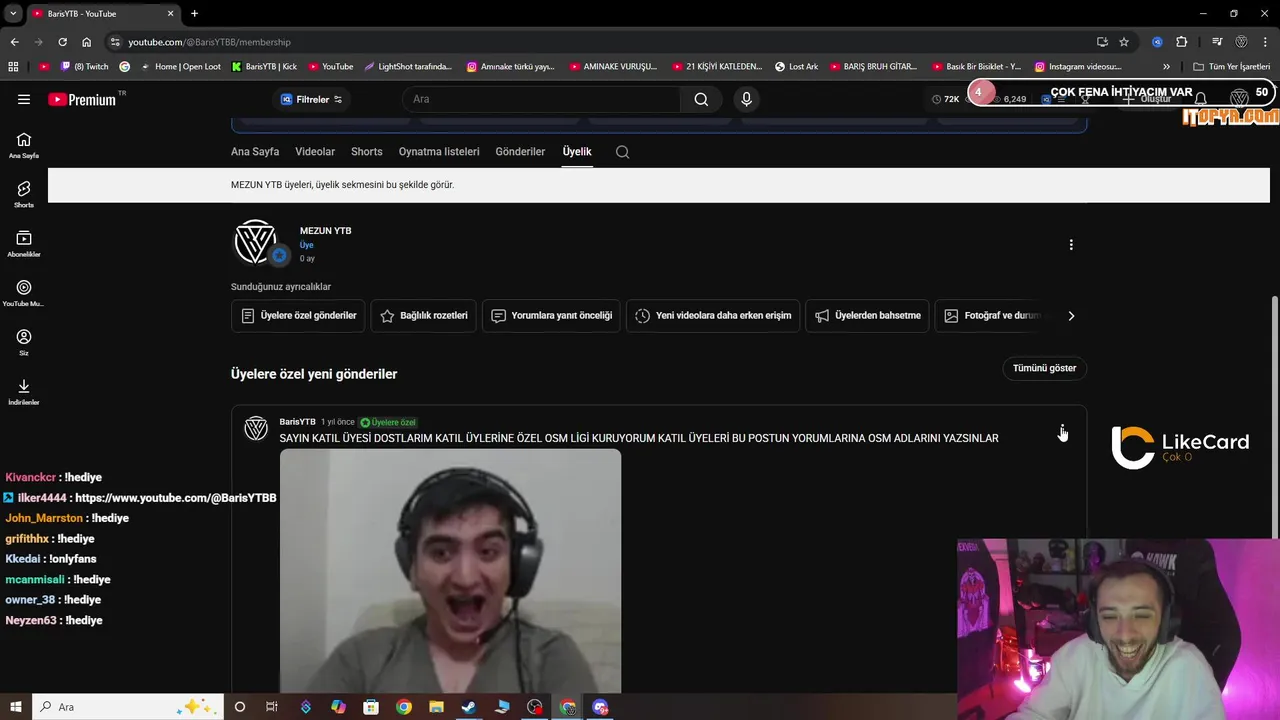Open the YouTube hamburger guide menu
The width and height of the screenshot is (1280, 720).
(x=24, y=99)
